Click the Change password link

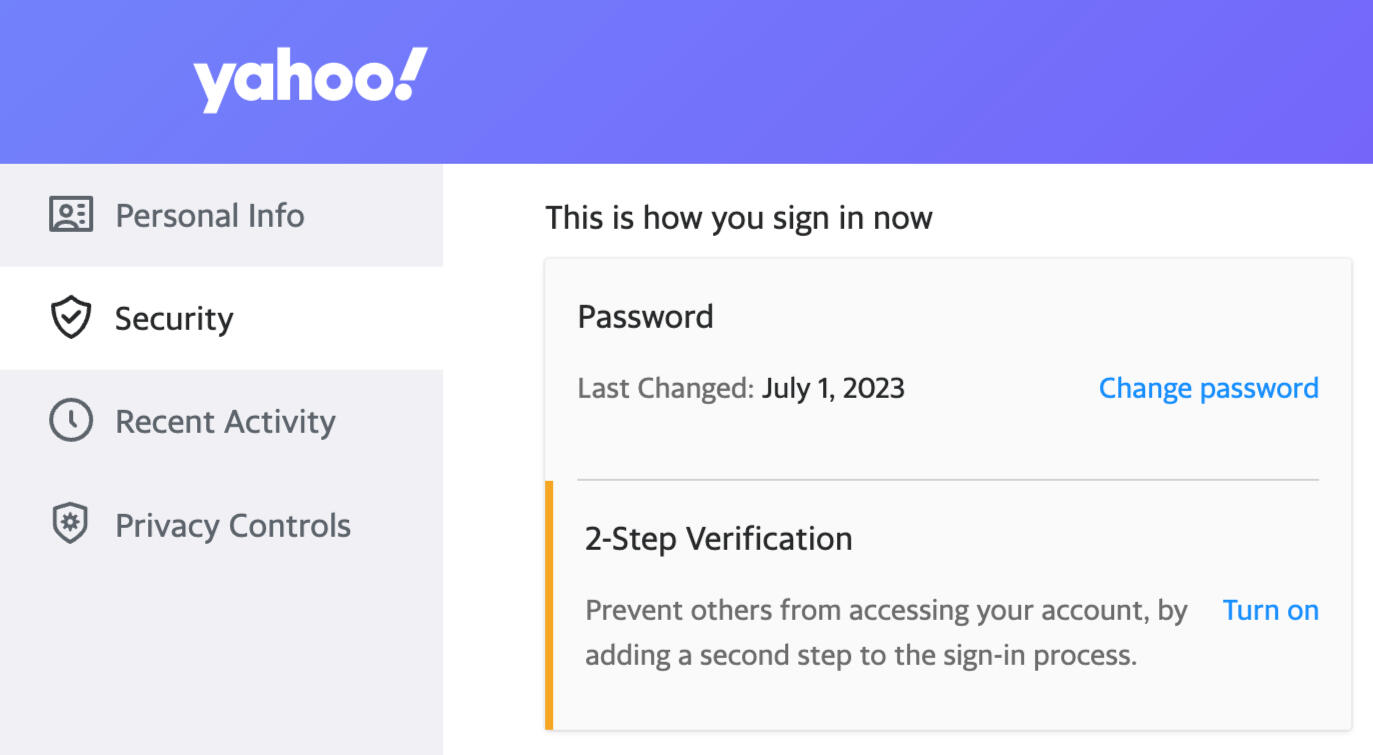(1208, 388)
